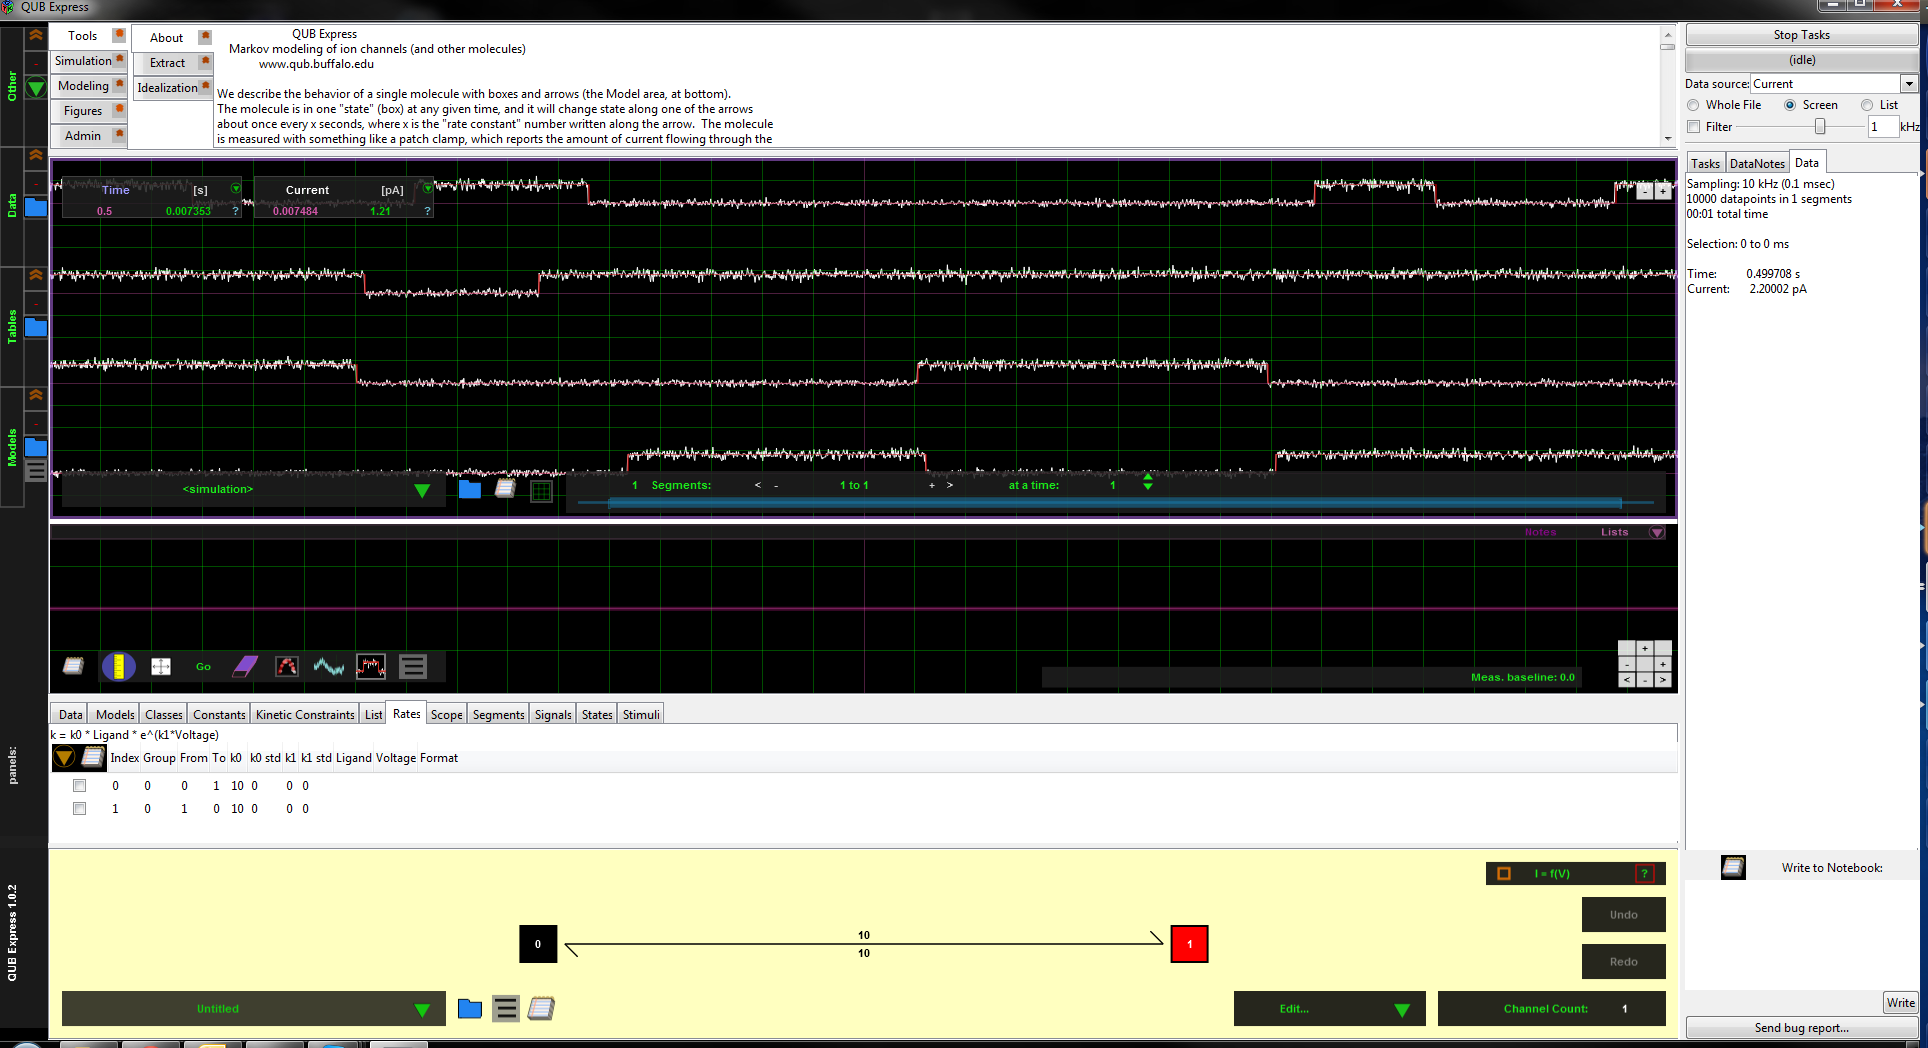
Task: Open the Simulation tools panel
Action: coord(83,60)
